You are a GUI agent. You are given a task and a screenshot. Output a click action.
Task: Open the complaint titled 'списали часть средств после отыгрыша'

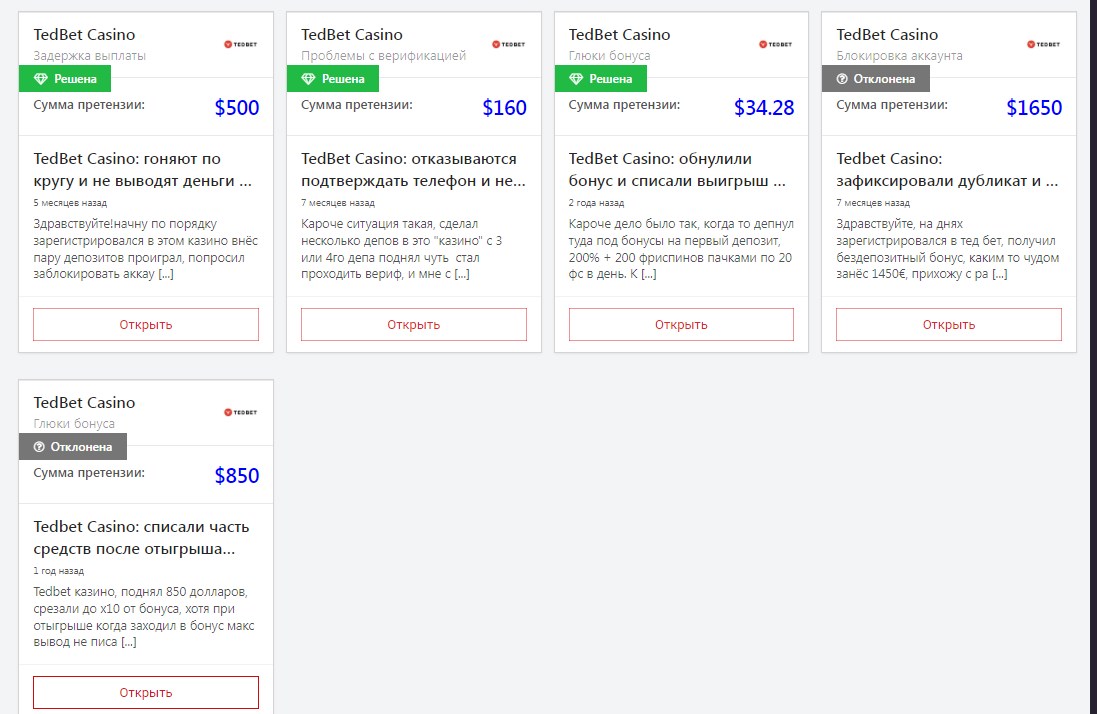tap(146, 692)
